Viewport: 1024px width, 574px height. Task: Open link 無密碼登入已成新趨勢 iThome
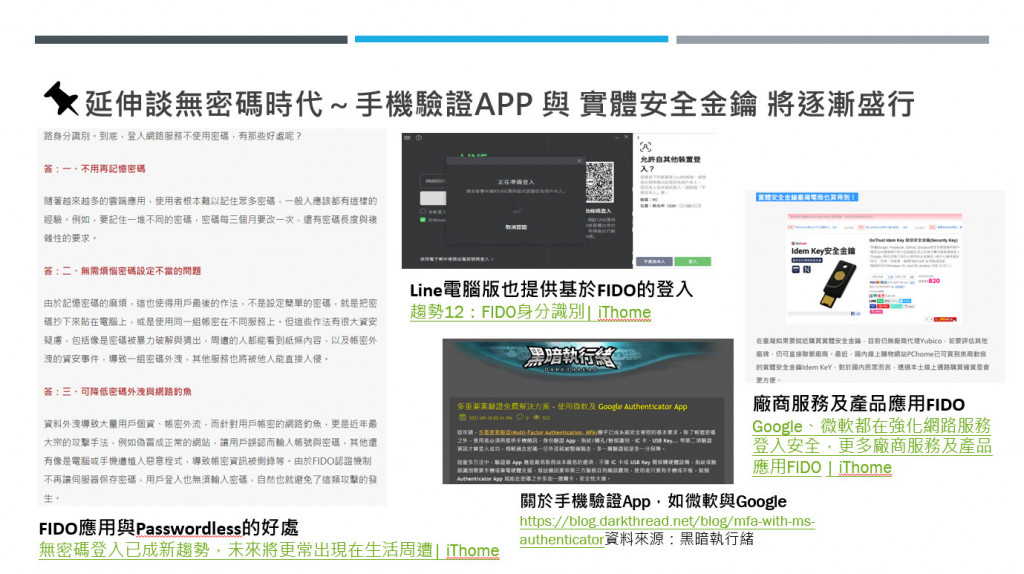(268, 550)
